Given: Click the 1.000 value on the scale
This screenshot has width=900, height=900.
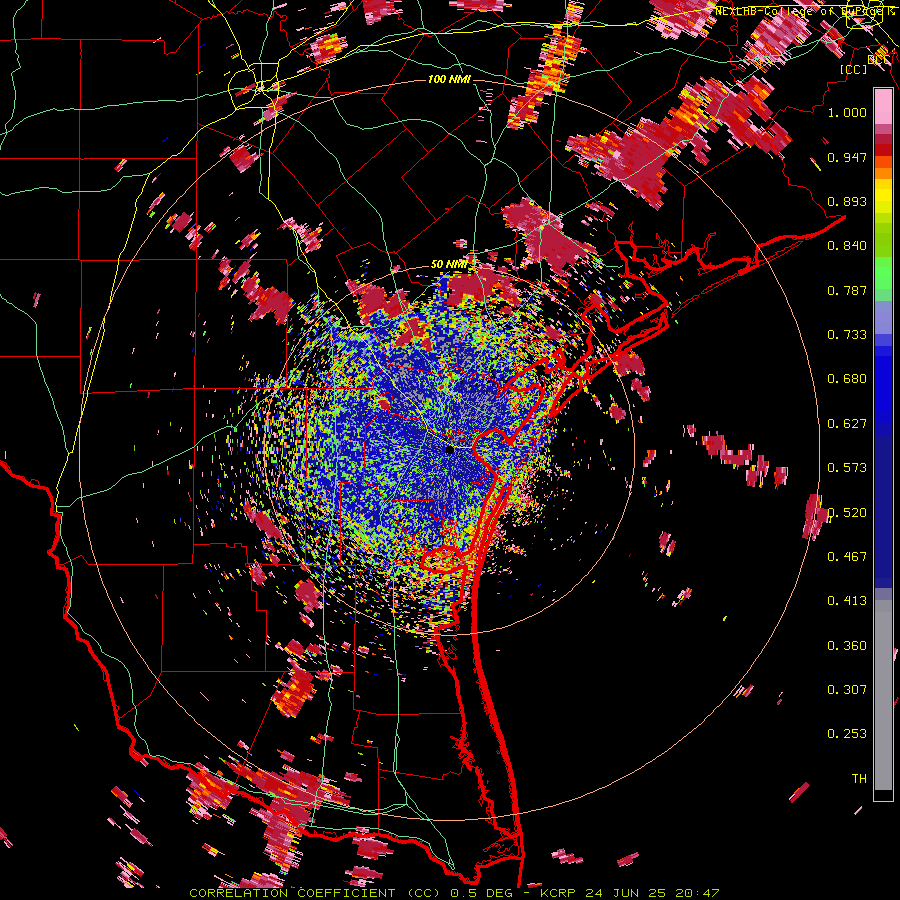Looking at the screenshot, I should [x=847, y=112].
